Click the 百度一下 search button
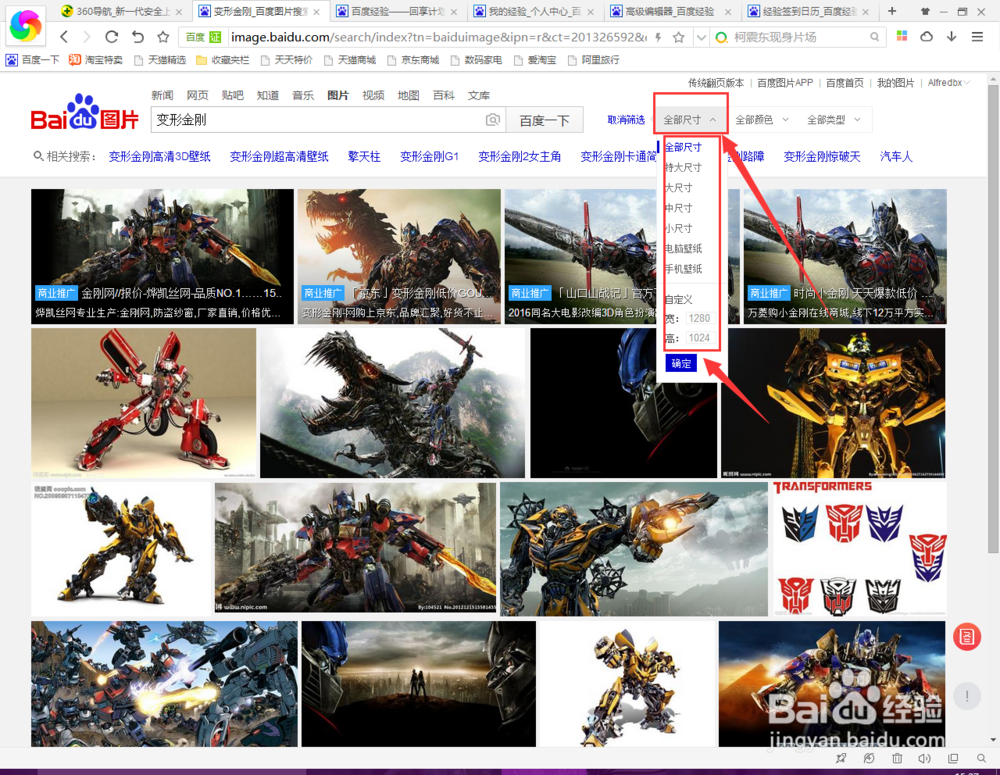This screenshot has width=1000, height=775. coord(544,120)
